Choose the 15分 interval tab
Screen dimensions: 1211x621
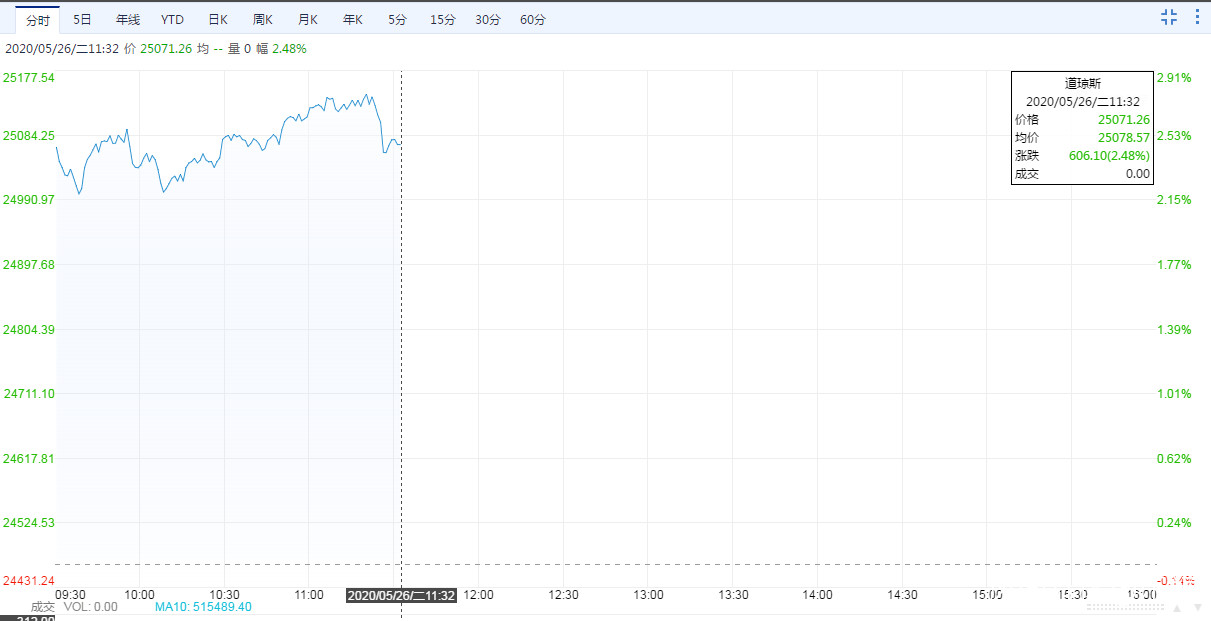tap(442, 20)
